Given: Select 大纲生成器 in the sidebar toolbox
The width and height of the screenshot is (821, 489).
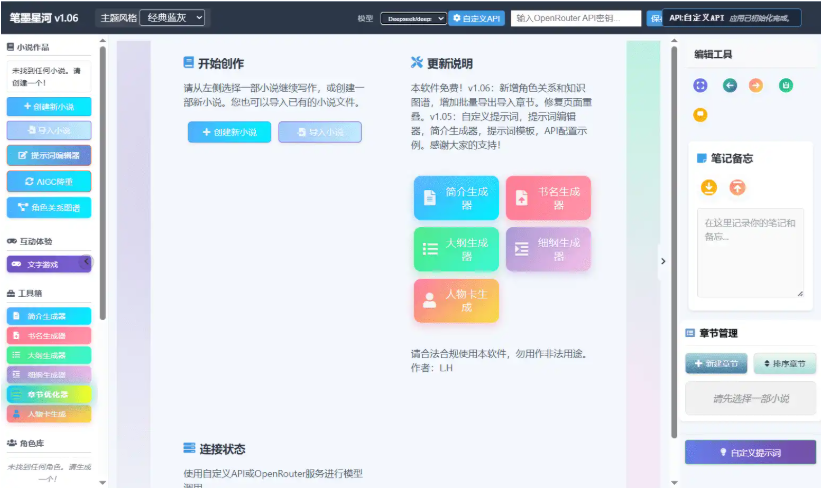Looking at the screenshot, I should click(x=49, y=355).
